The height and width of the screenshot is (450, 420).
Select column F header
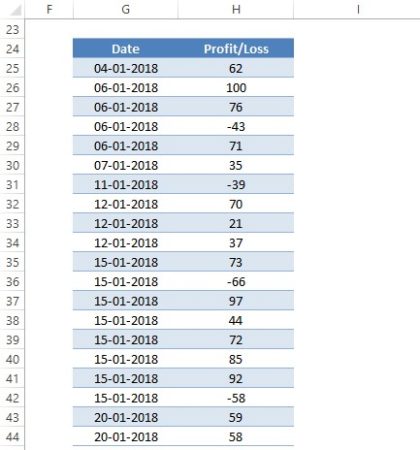(x=49, y=9)
